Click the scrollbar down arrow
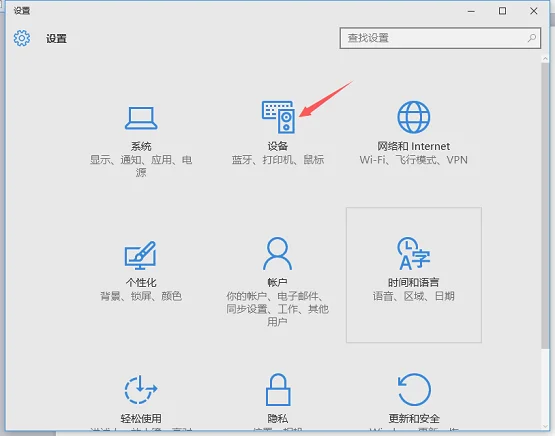Screen dimensions: 555x436 tap(545, 426)
